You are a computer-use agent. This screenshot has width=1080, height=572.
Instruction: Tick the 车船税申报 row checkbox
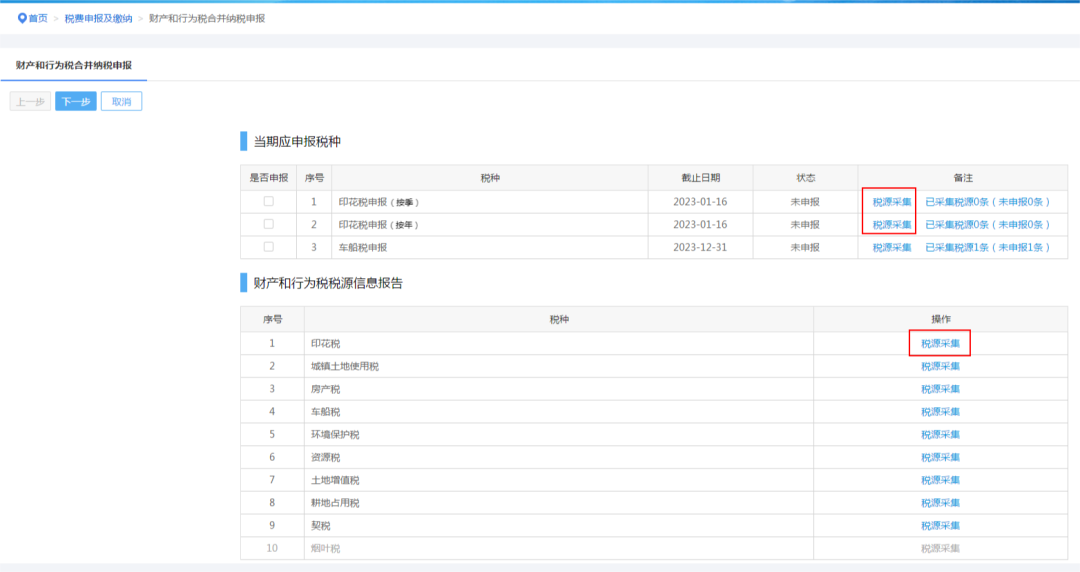click(x=268, y=247)
